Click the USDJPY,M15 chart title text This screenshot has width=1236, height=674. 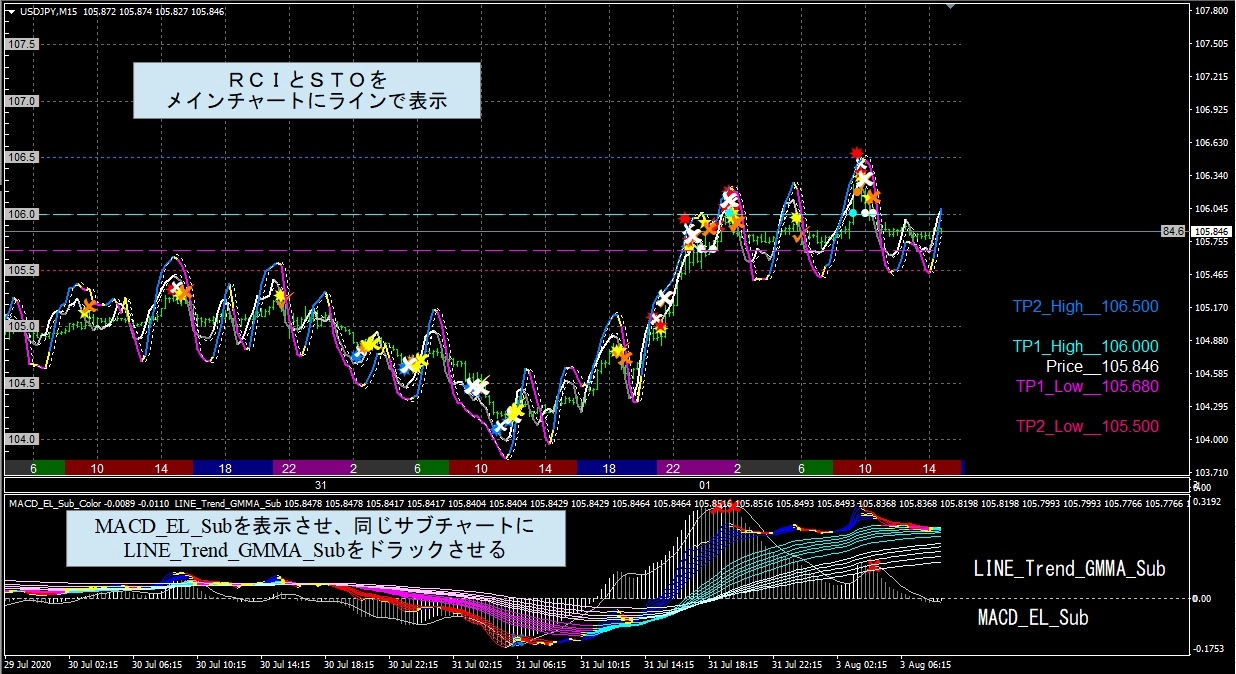click(51, 11)
